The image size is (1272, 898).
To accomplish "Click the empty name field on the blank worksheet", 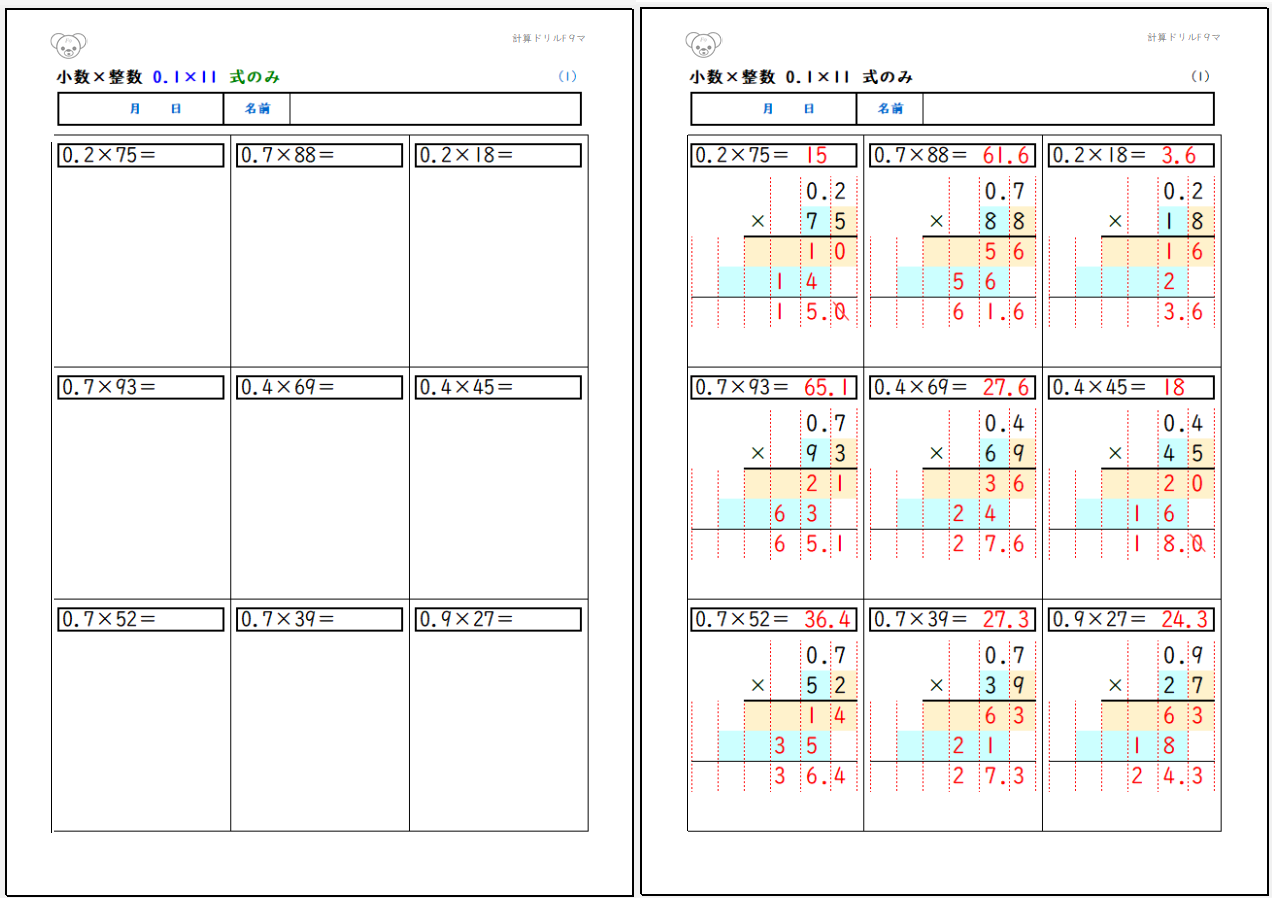I will tap(434, 109).
